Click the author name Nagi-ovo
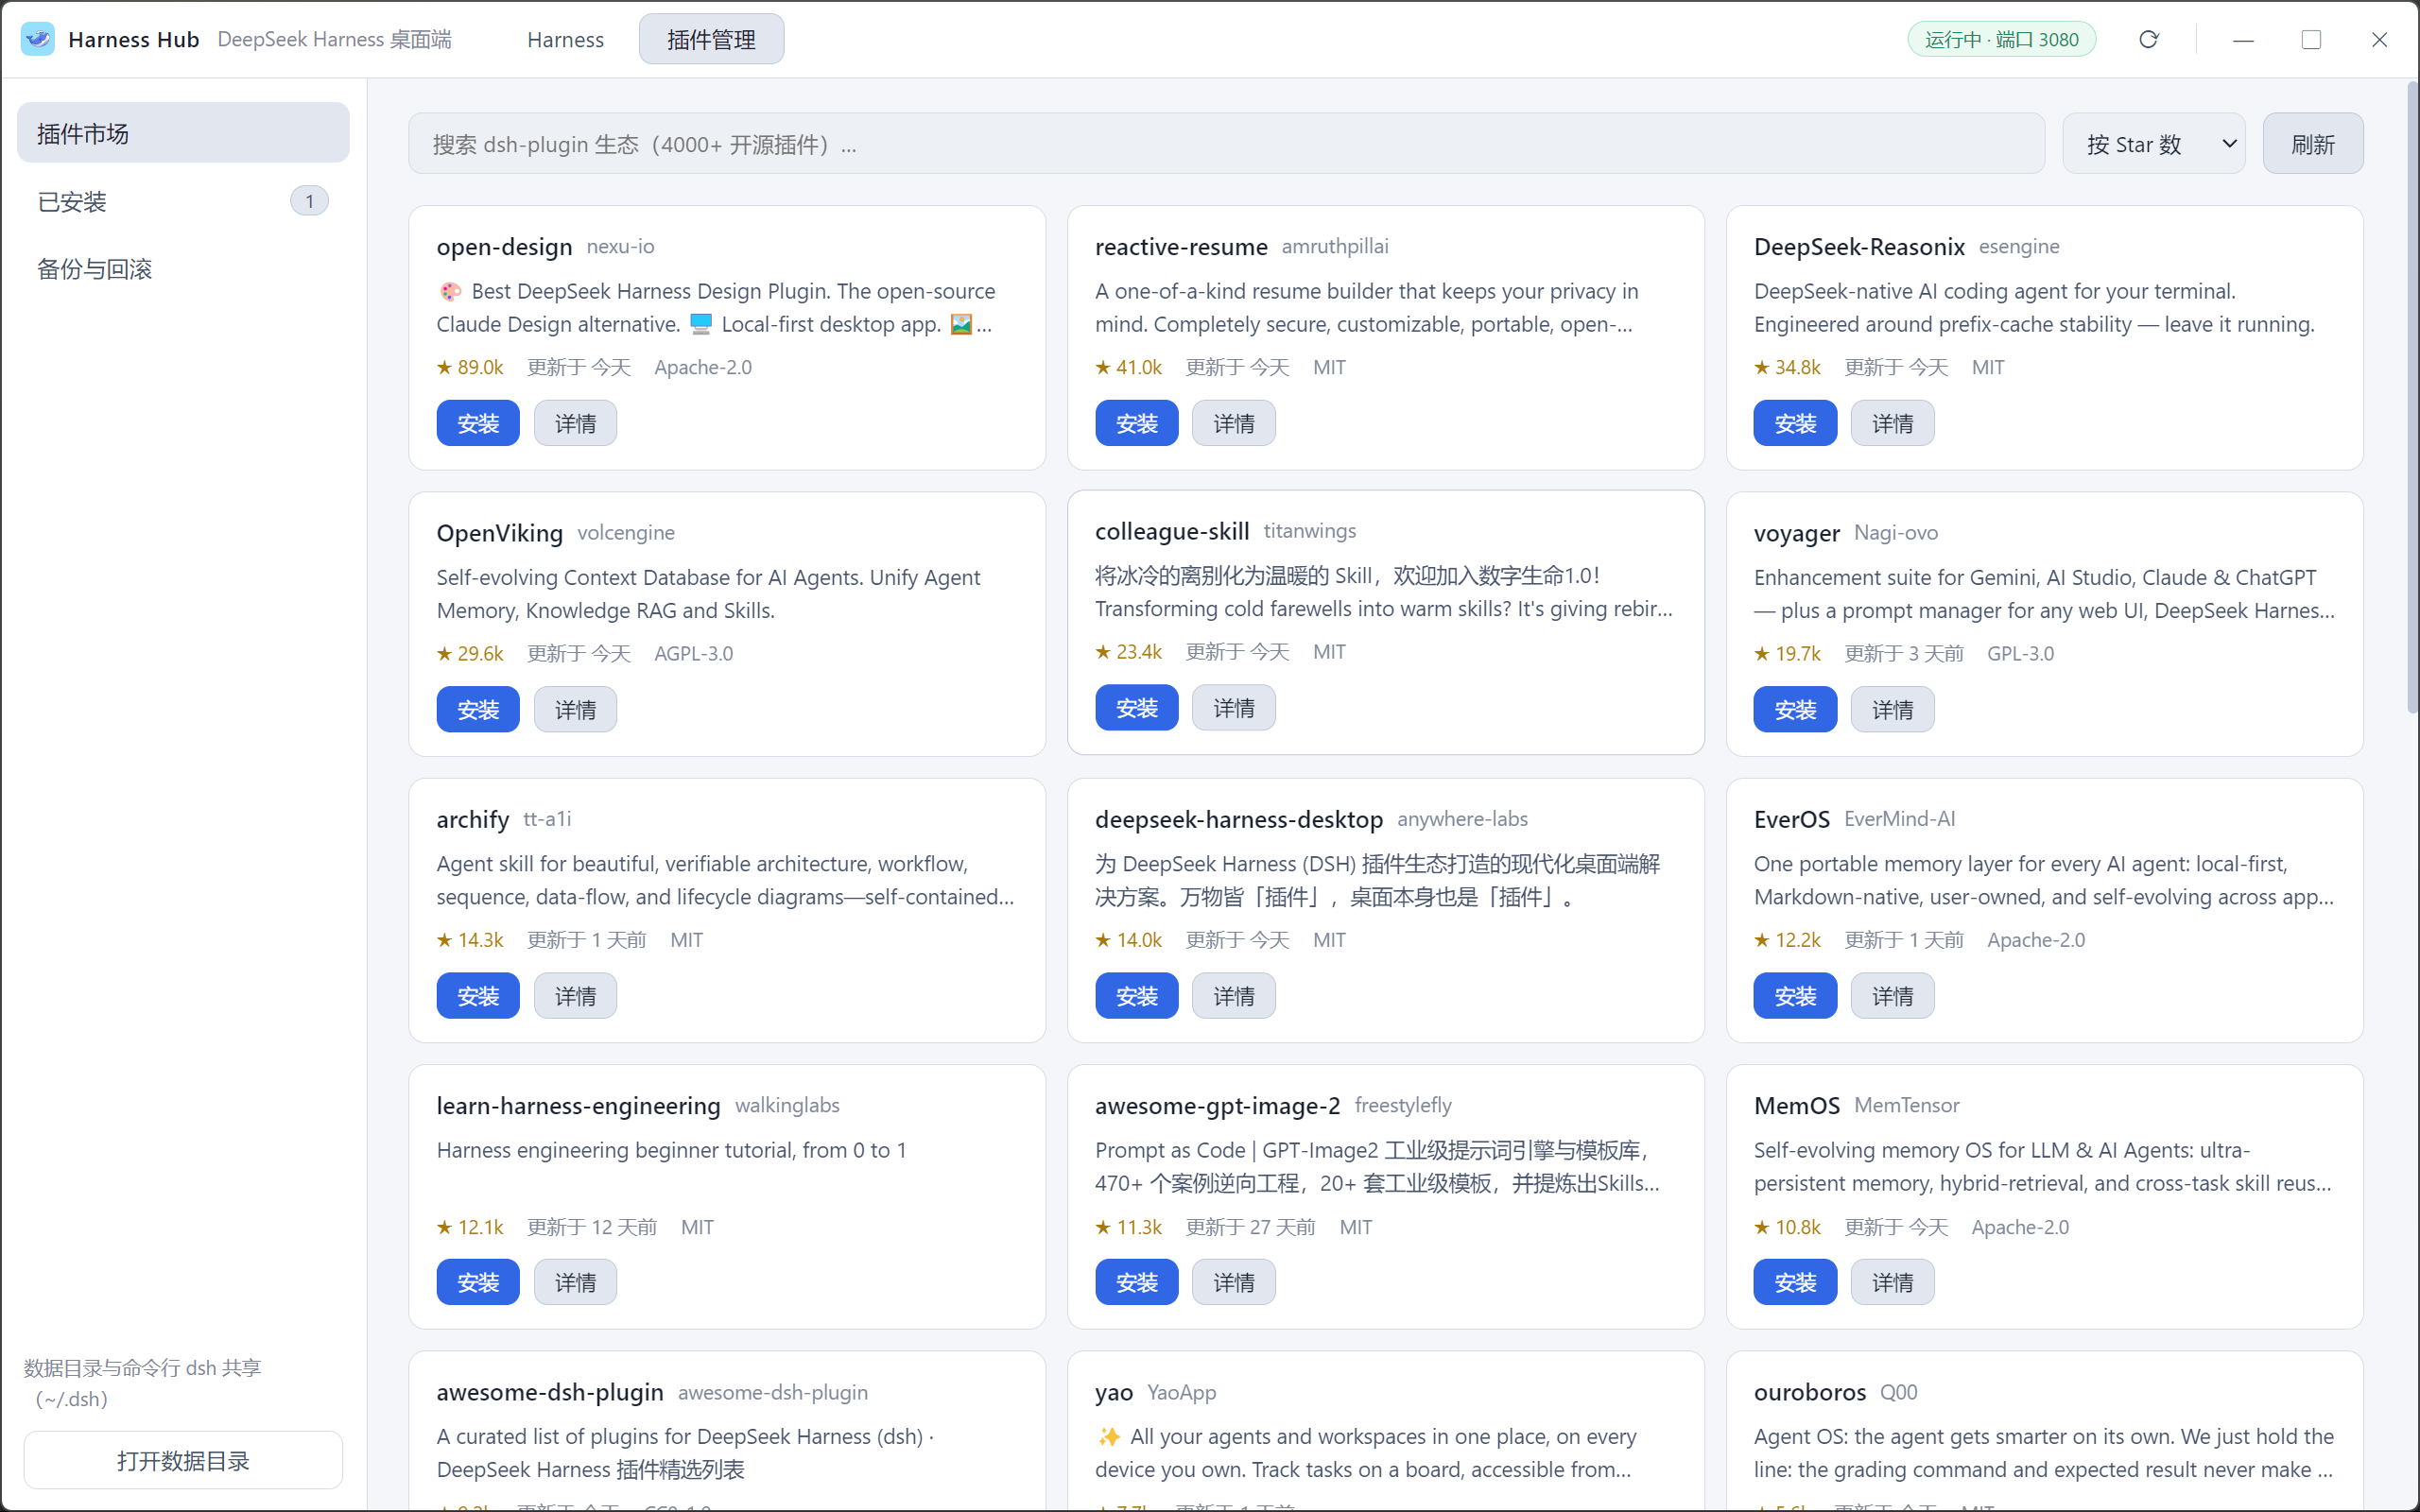Image resolution: width=2420 pixels, height=1512 pixels. click(x=1895, y=533)
